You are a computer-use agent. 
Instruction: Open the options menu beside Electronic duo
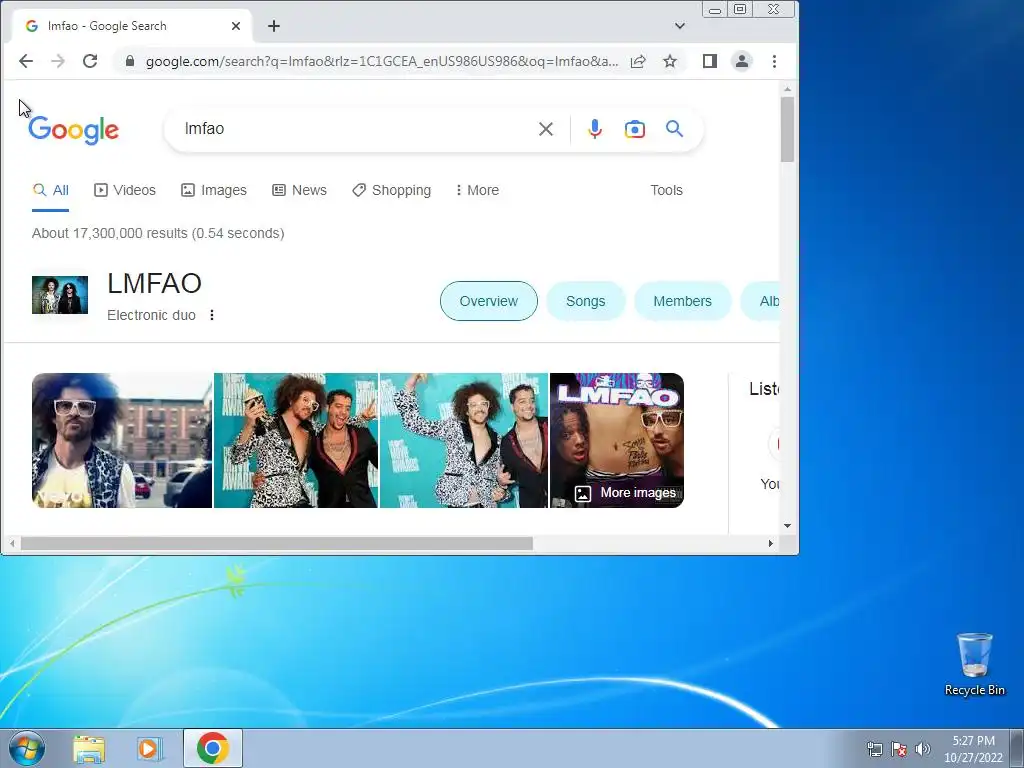pos(212,315)
